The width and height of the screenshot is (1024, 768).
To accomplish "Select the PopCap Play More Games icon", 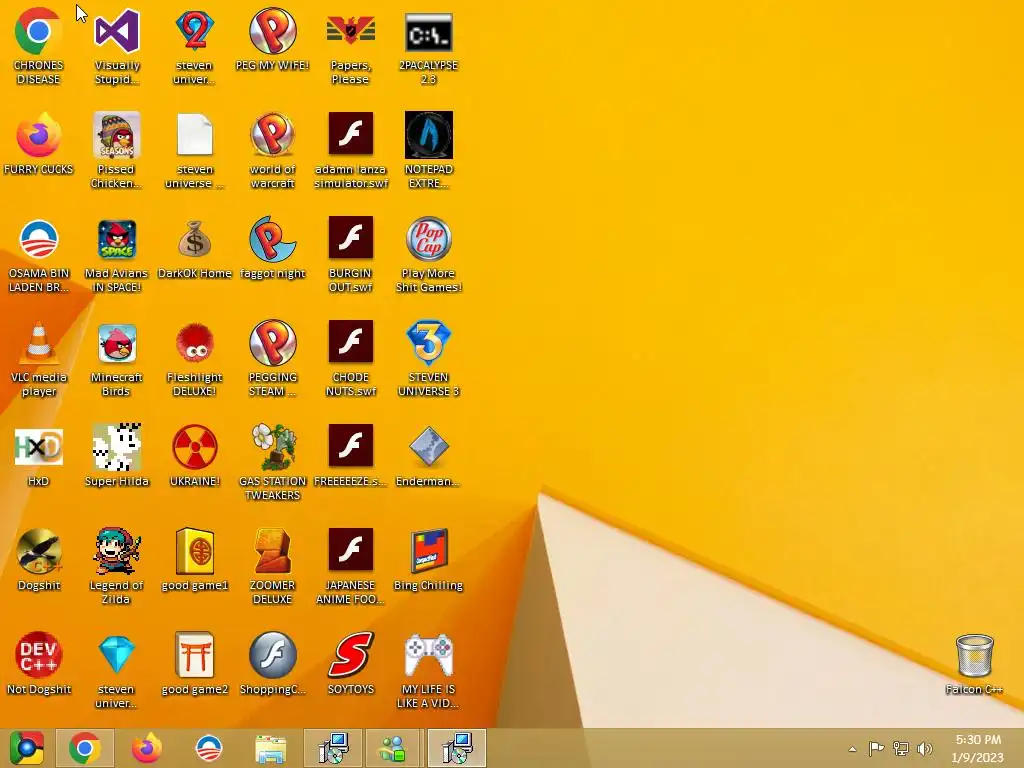I will [428, 255].
